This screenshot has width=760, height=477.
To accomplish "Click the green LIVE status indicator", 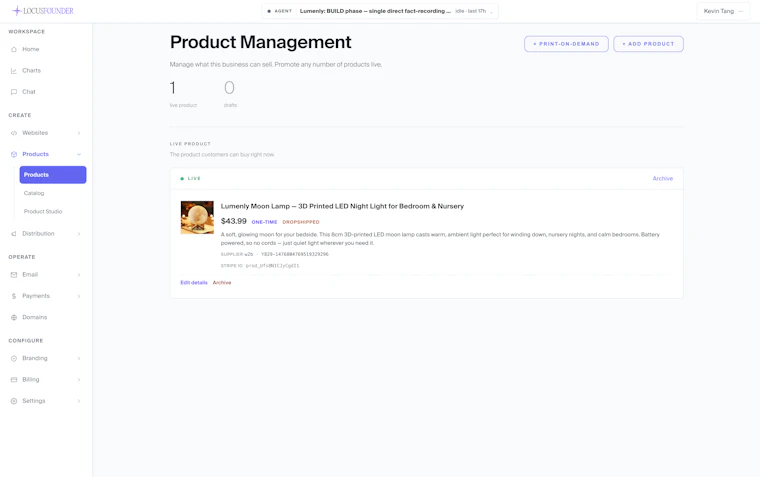I will coord(190,179).
